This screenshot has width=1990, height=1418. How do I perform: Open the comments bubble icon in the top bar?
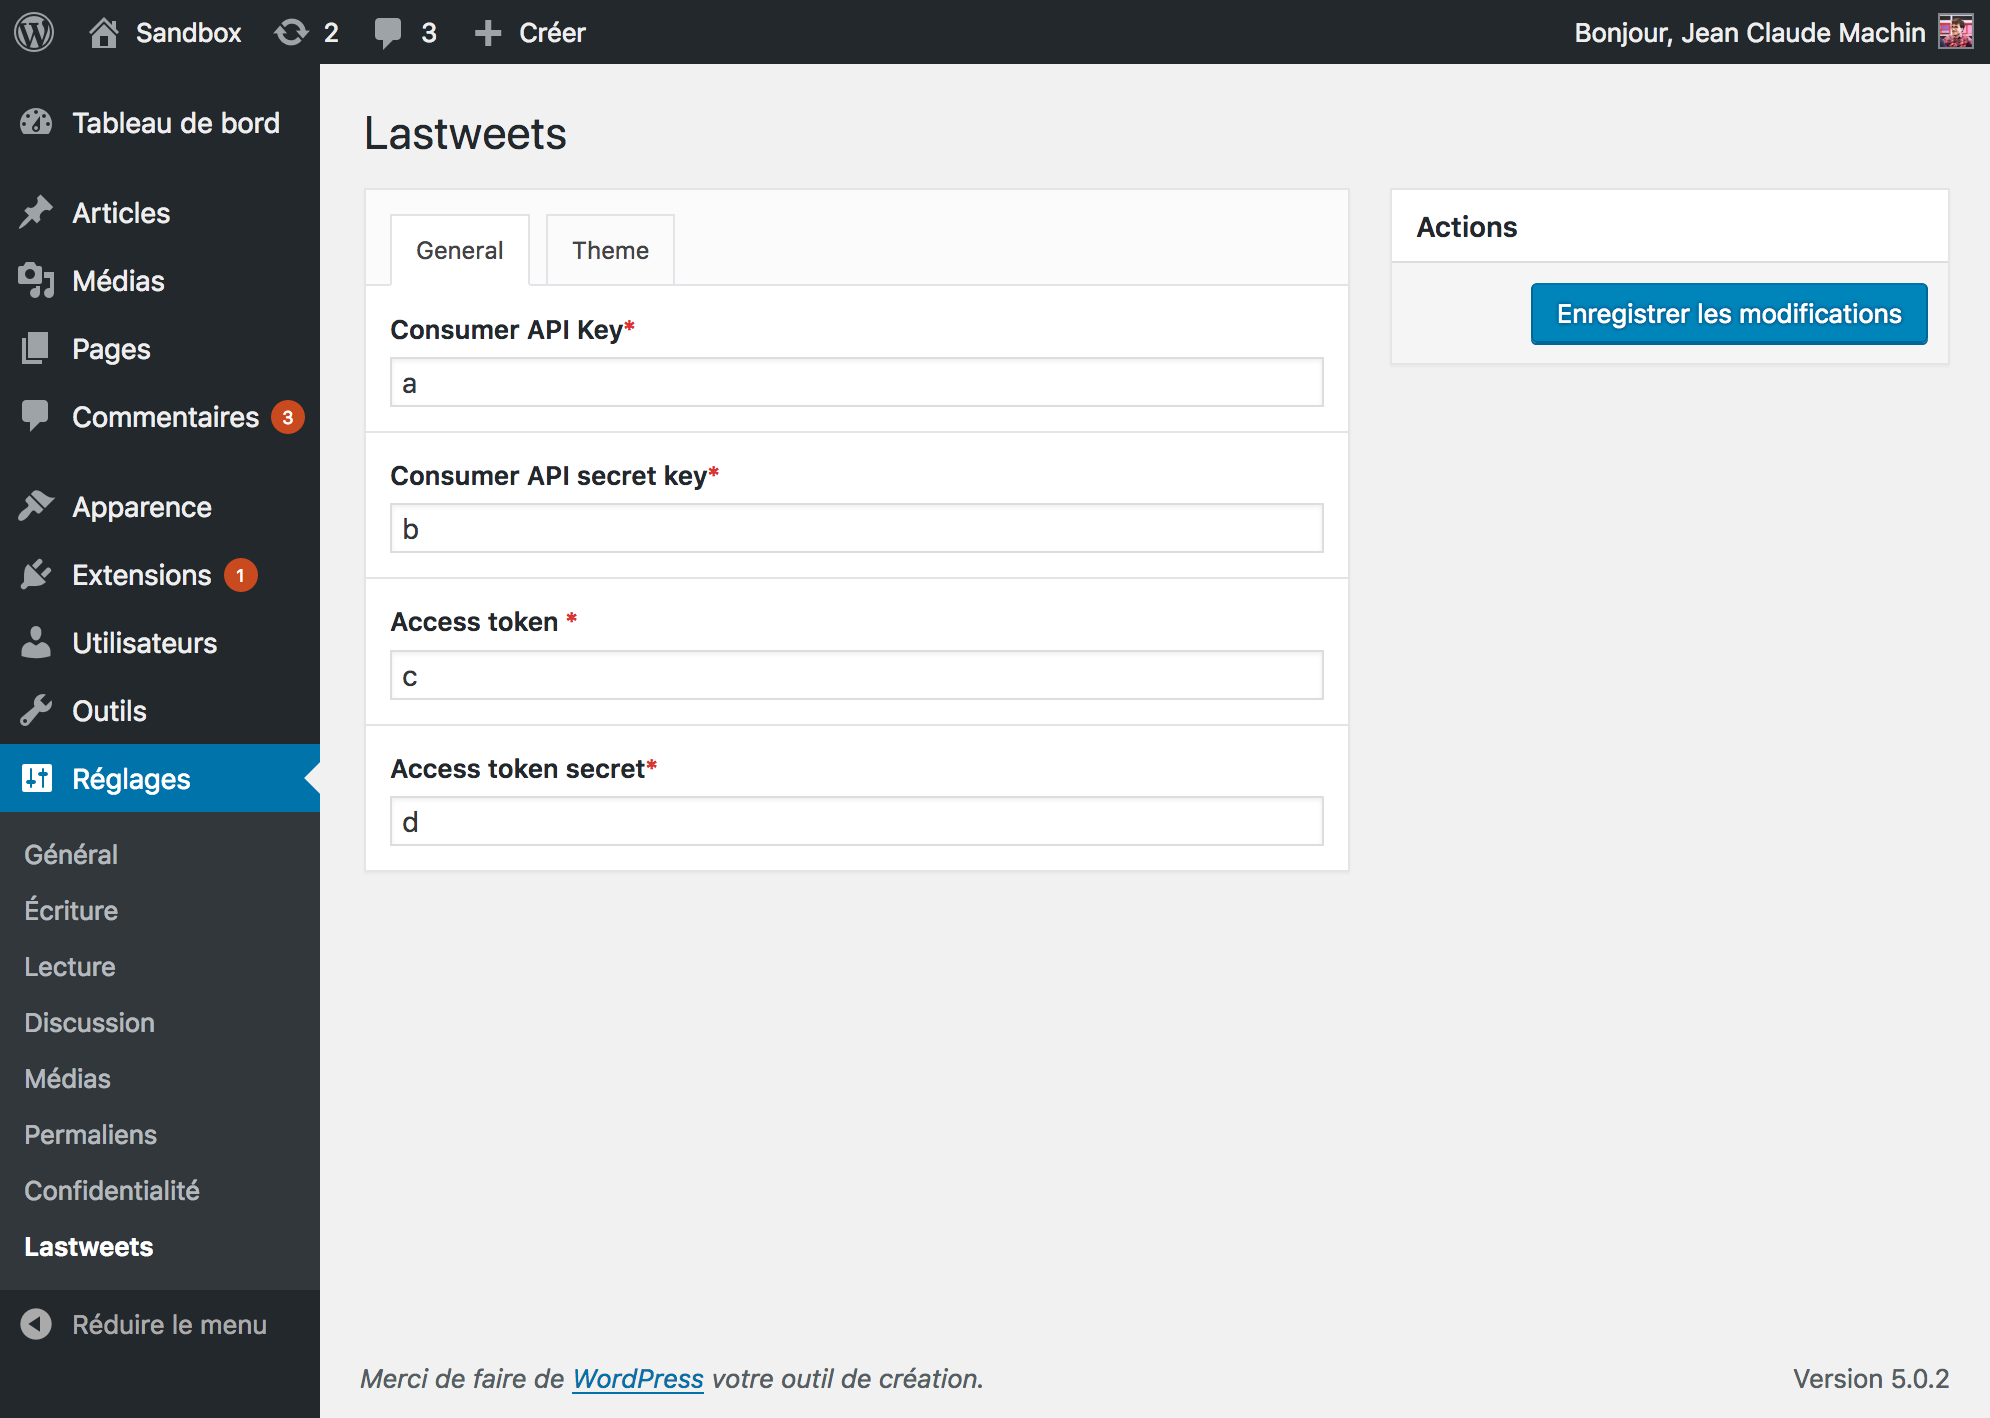click(387, 32)
